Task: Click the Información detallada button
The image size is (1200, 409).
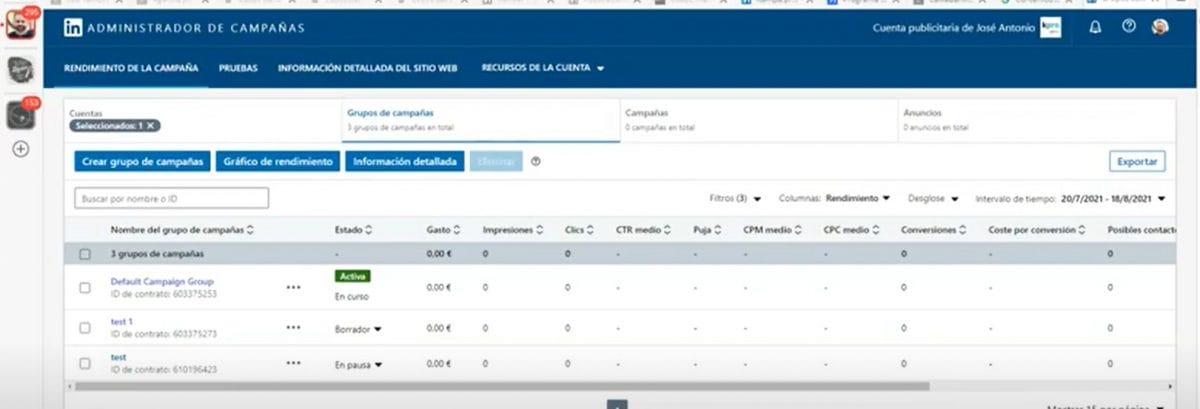Action: click(x=404, y=161)
